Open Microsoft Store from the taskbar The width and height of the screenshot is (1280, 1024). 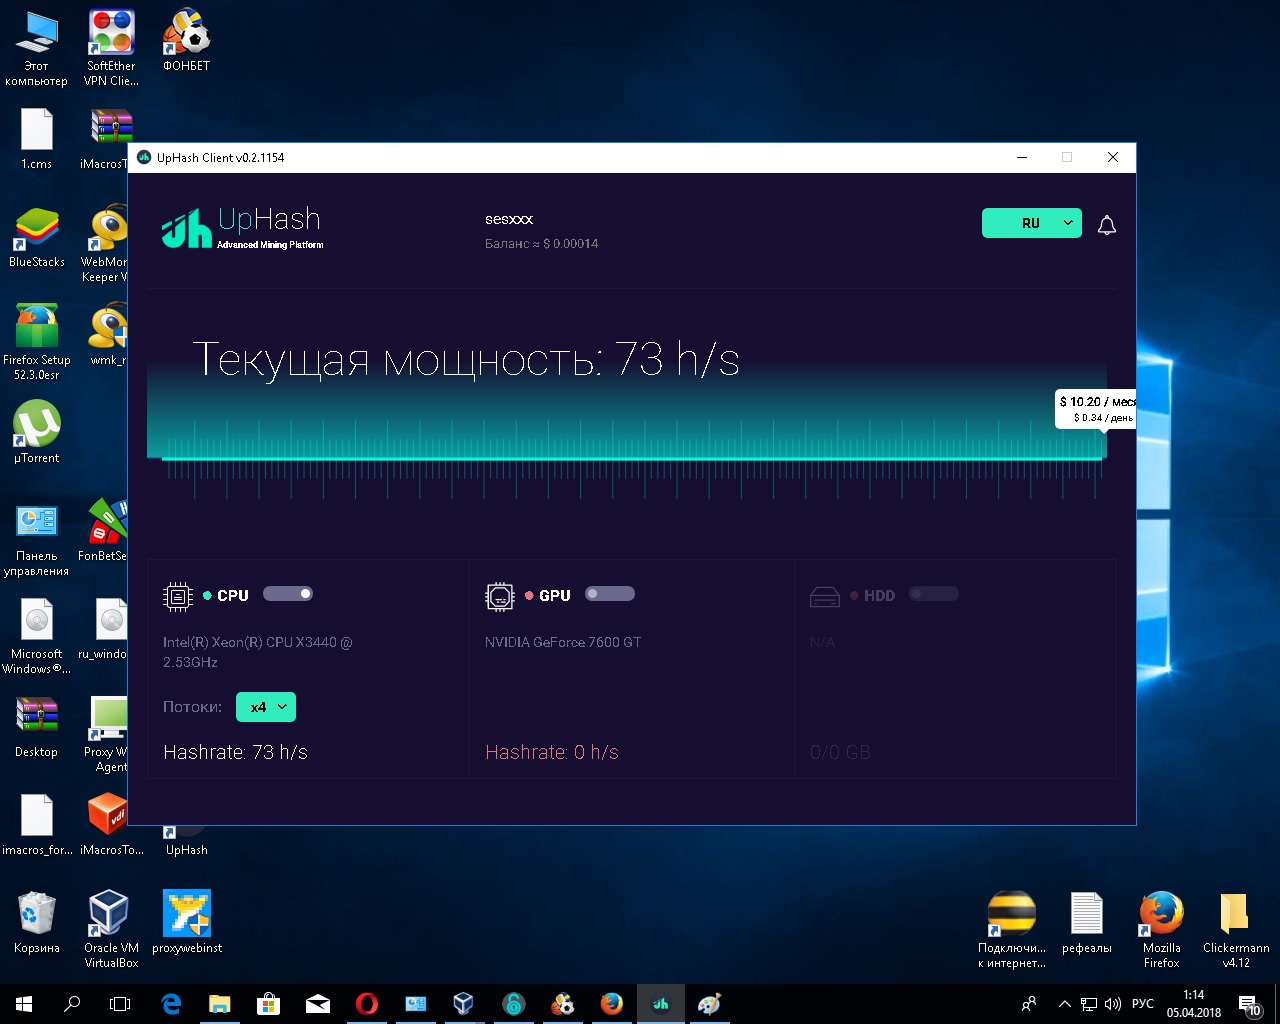tap(268, 1004)
